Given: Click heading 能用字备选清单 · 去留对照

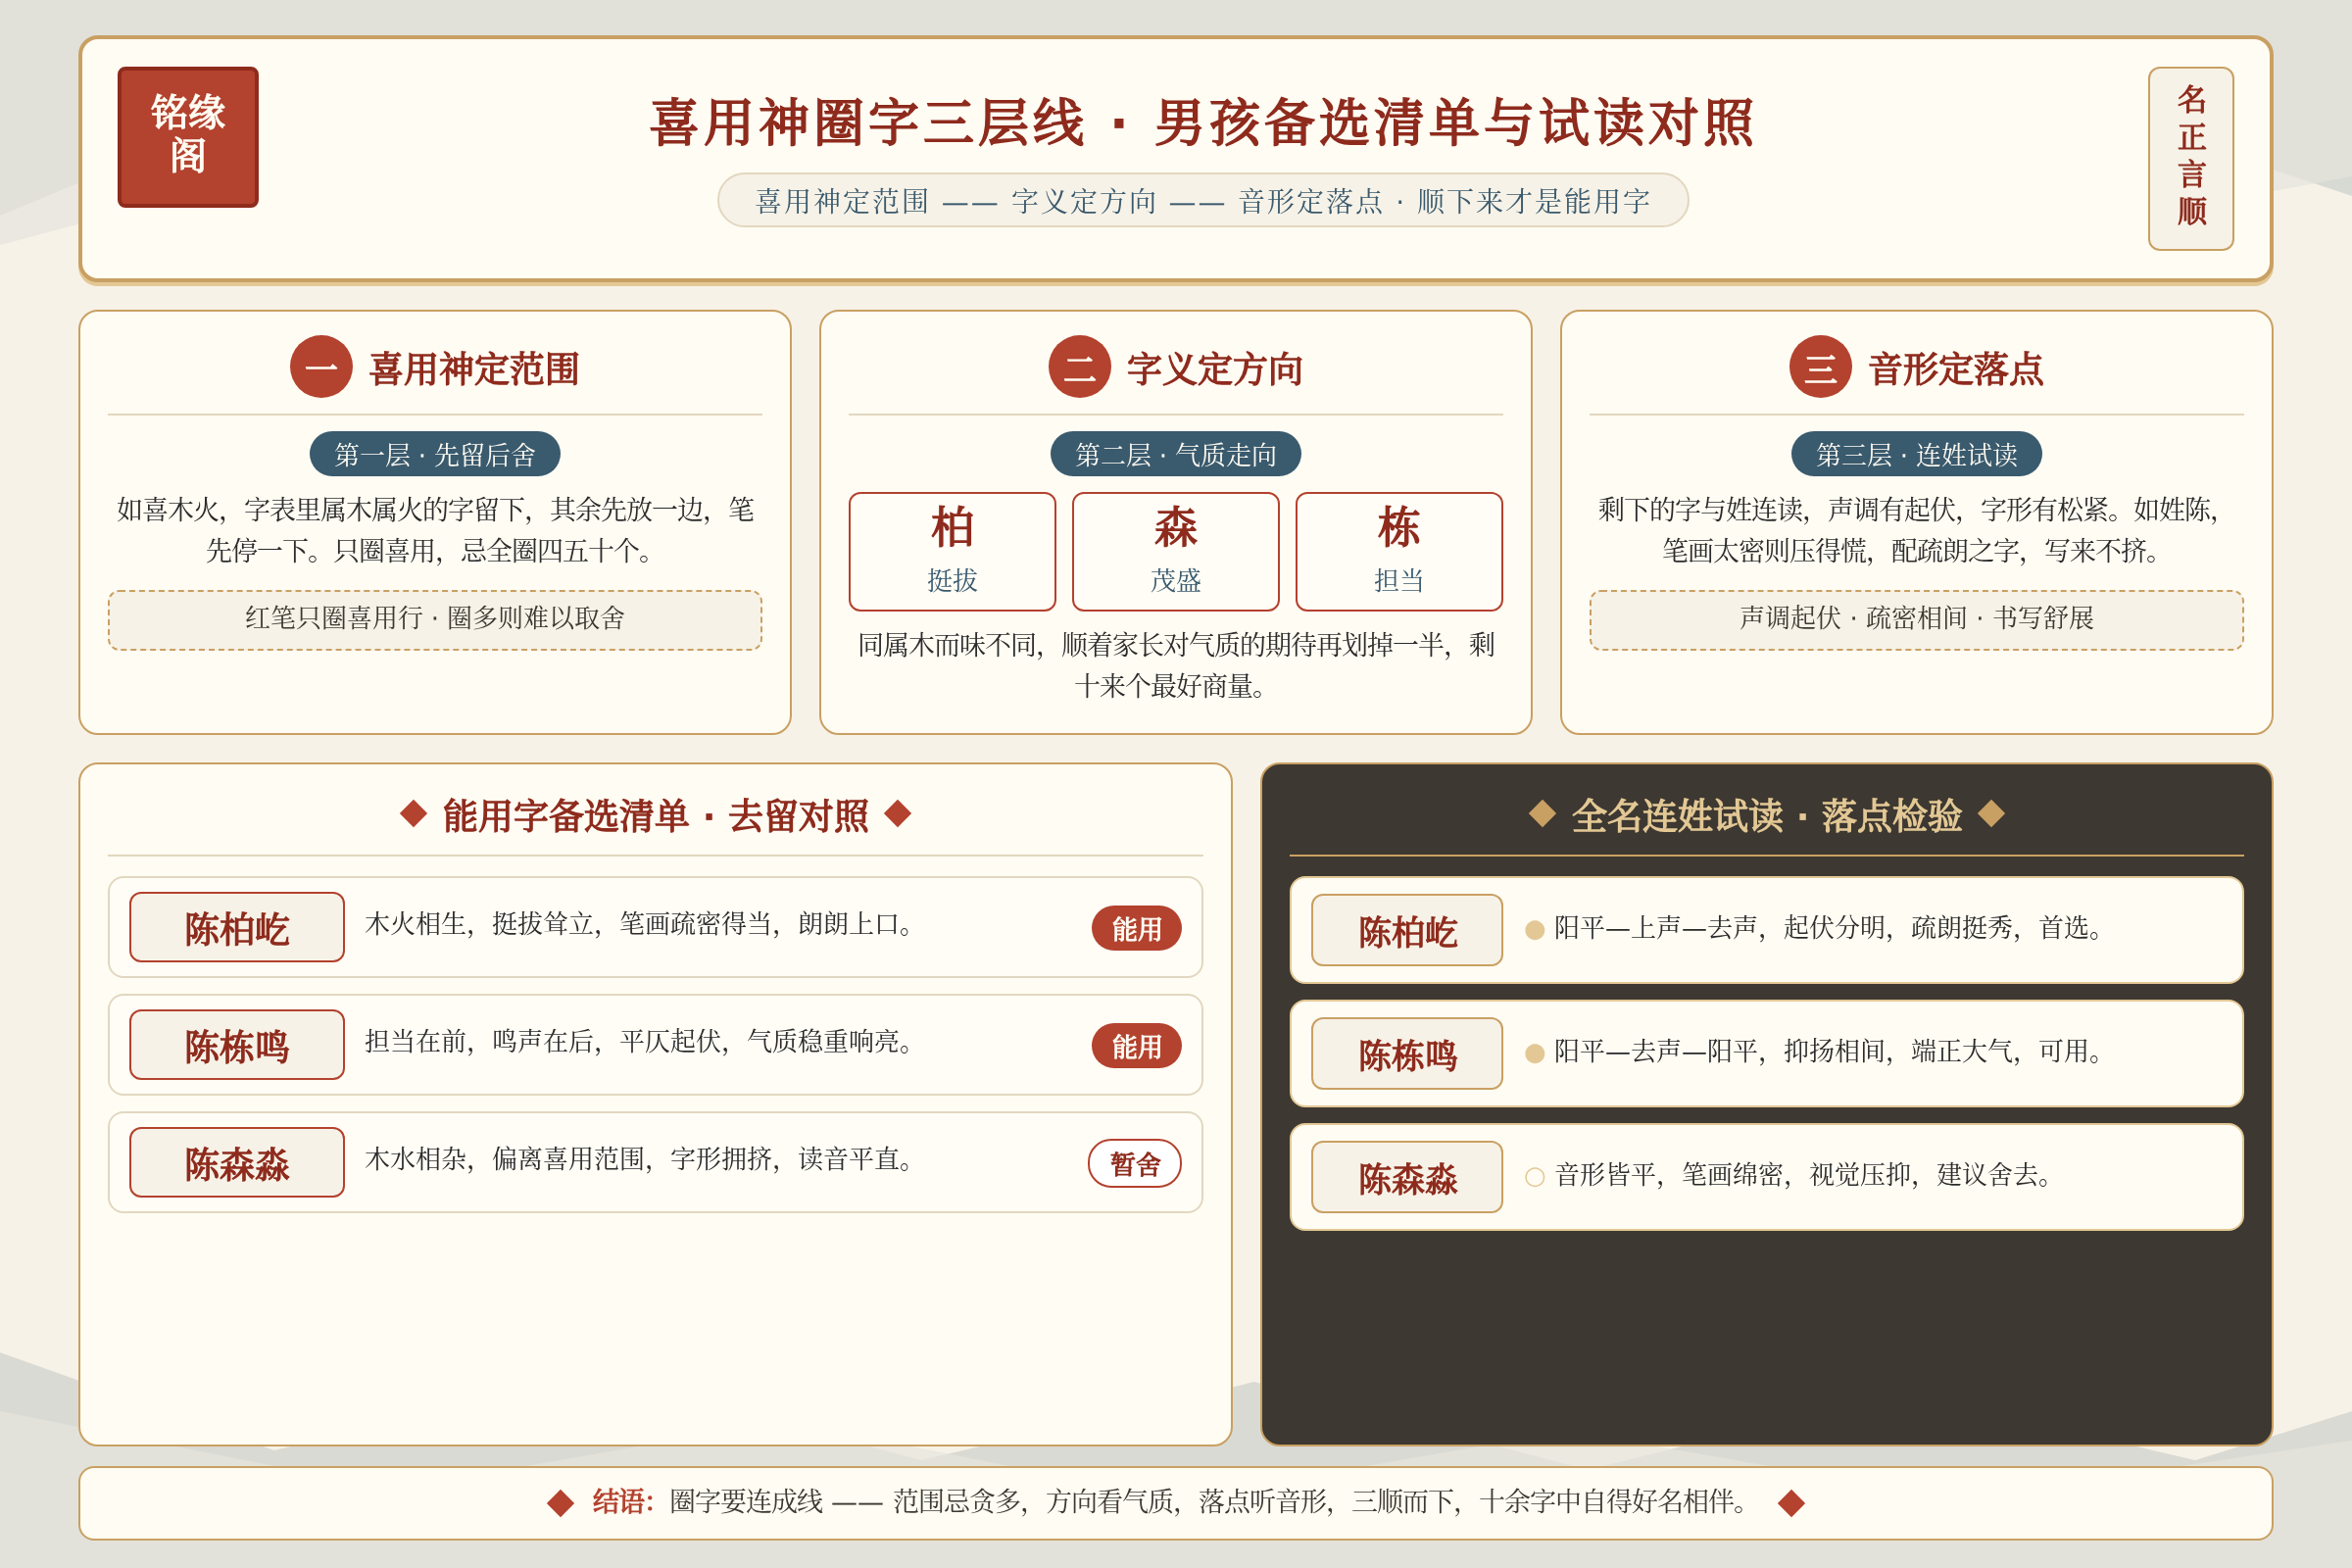Looking at the screenshot, I should pos(655,815).
